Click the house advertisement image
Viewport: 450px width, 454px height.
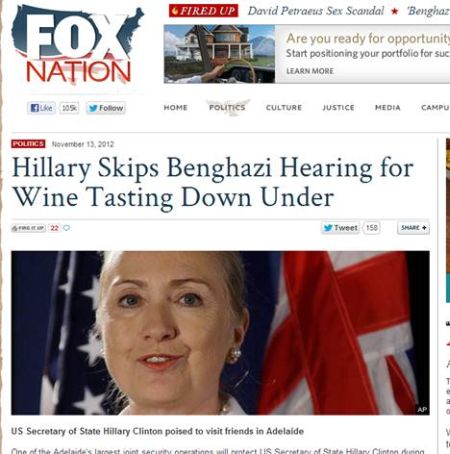point(219,54)
